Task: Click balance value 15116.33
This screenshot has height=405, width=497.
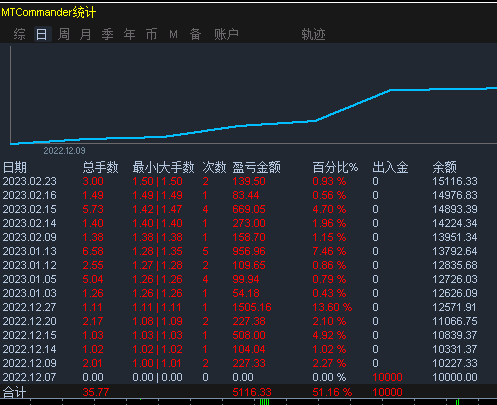Action: coord(455,181)
